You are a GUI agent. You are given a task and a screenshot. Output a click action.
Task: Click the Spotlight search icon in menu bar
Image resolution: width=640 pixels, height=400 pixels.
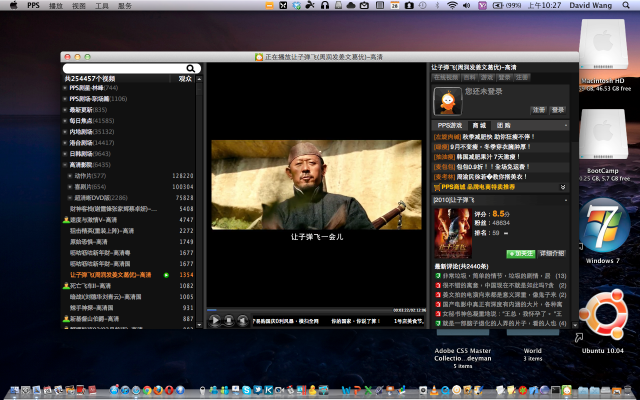626,5
